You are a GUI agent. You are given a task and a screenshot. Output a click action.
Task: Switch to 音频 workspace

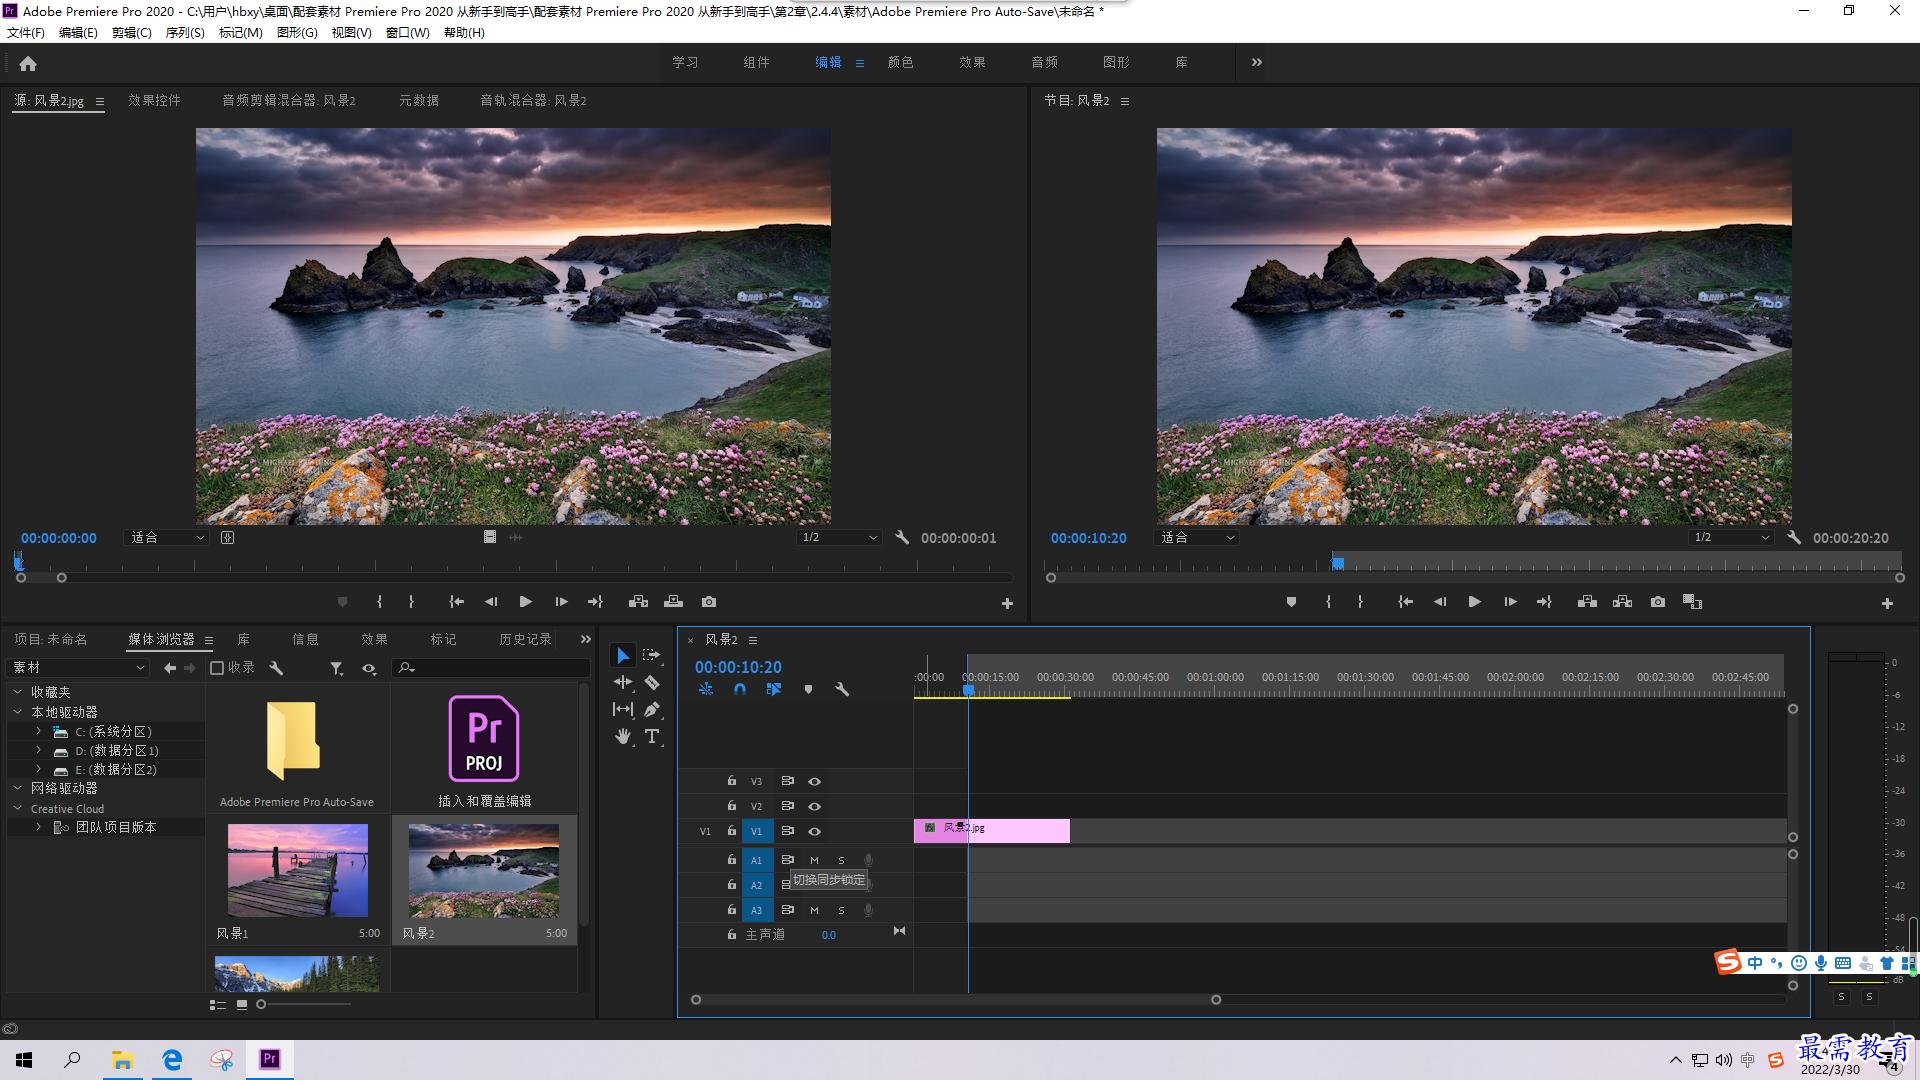pos(1044,62)
